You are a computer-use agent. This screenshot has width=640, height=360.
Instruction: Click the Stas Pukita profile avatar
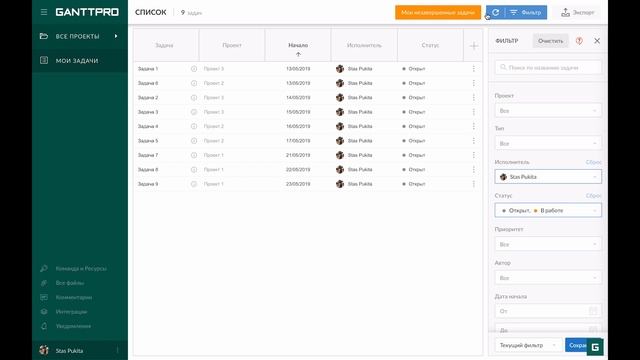tap(44, 350)
